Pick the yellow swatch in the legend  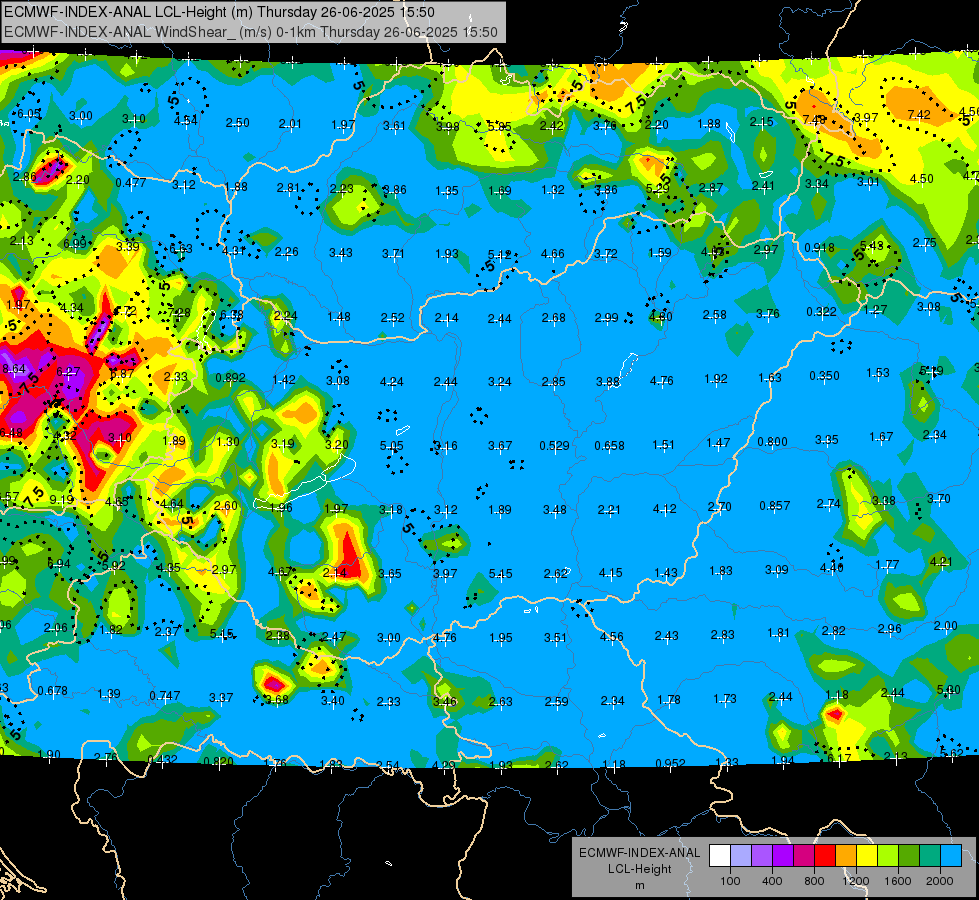pyautogui.click(x=867, y=855)
